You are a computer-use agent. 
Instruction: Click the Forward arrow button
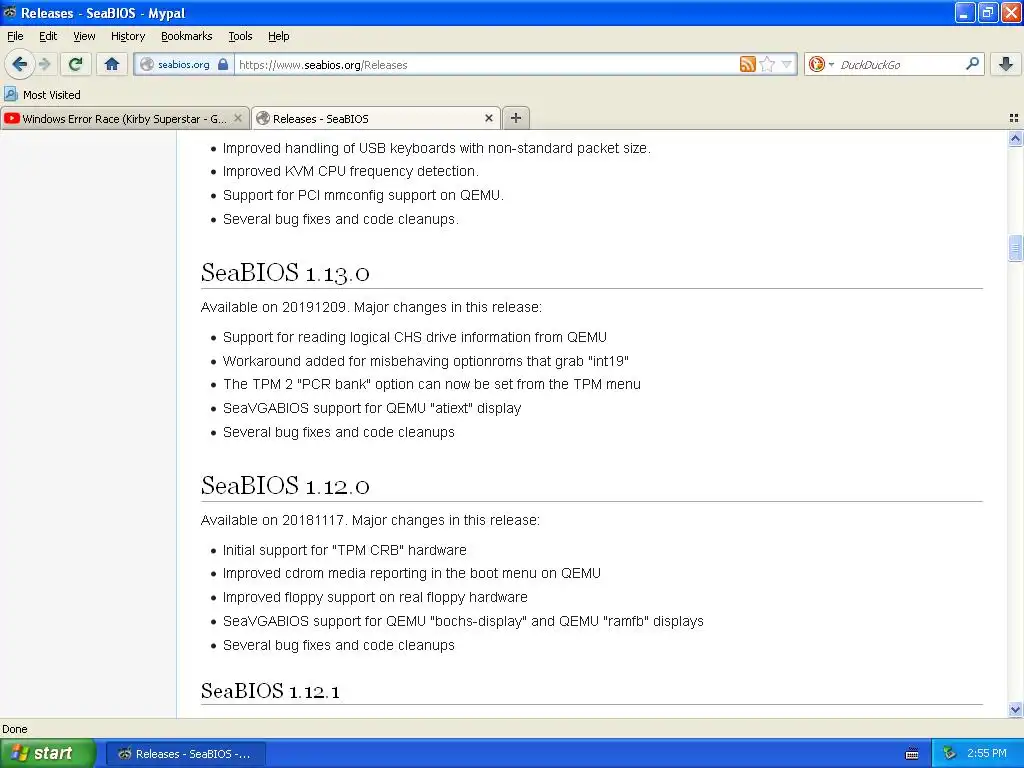(44, 64)
